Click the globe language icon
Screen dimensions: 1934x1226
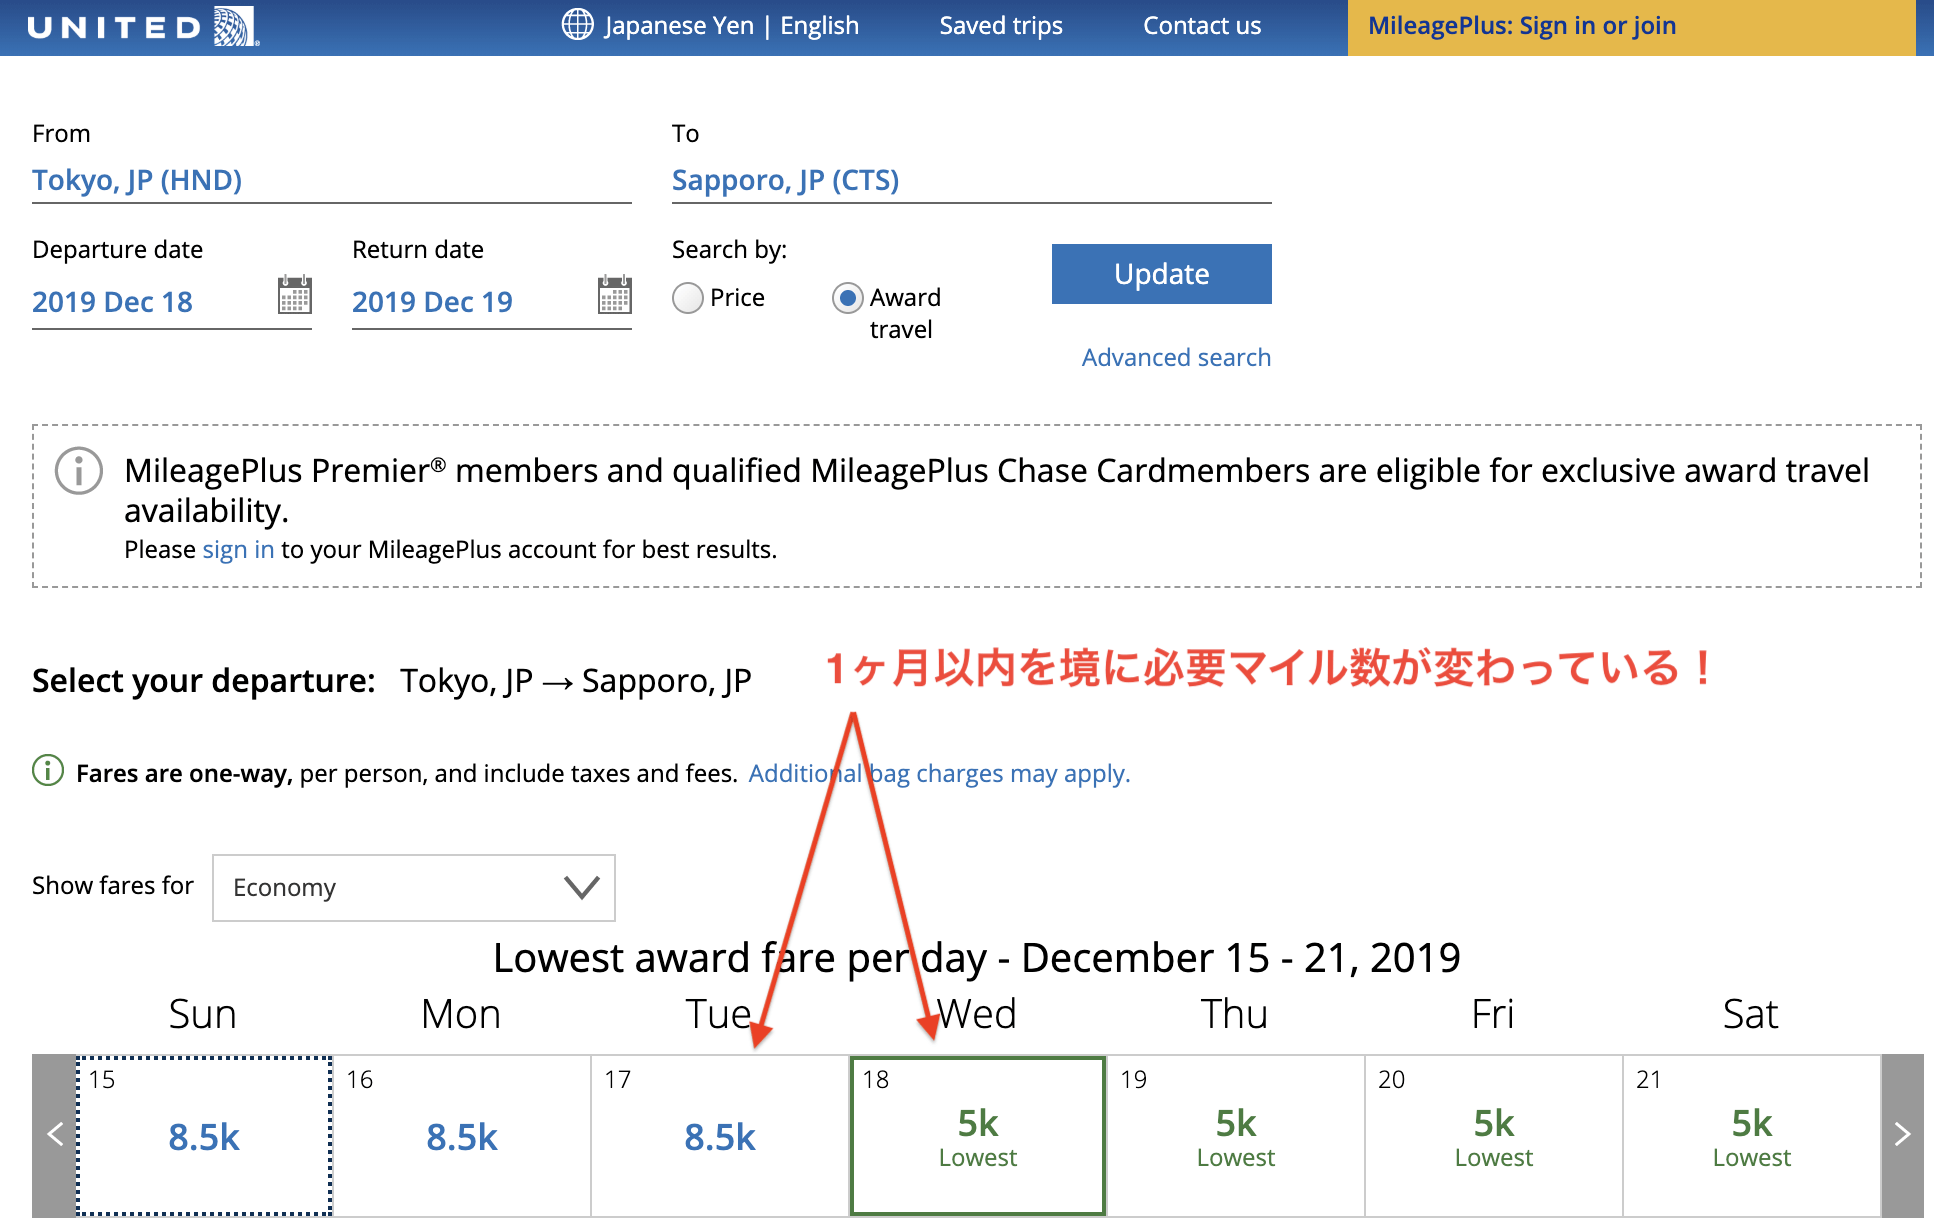[x=577, y=24]
